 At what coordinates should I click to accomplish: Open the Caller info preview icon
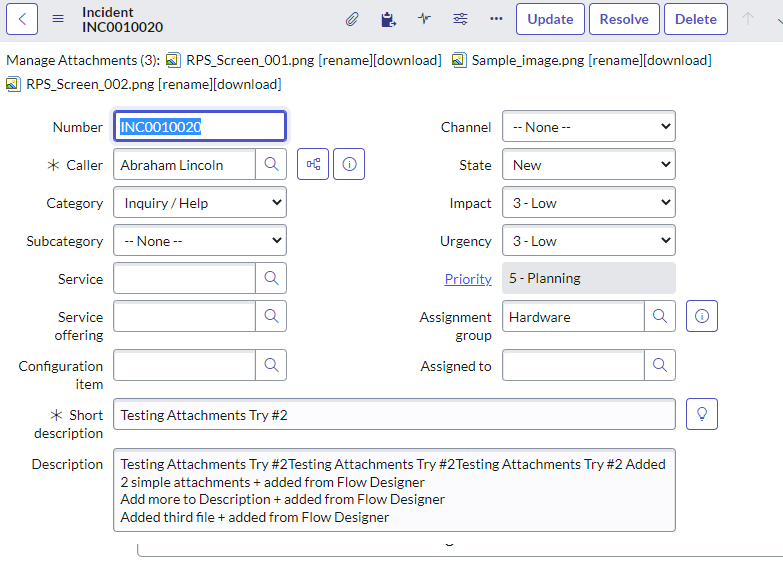349,164
